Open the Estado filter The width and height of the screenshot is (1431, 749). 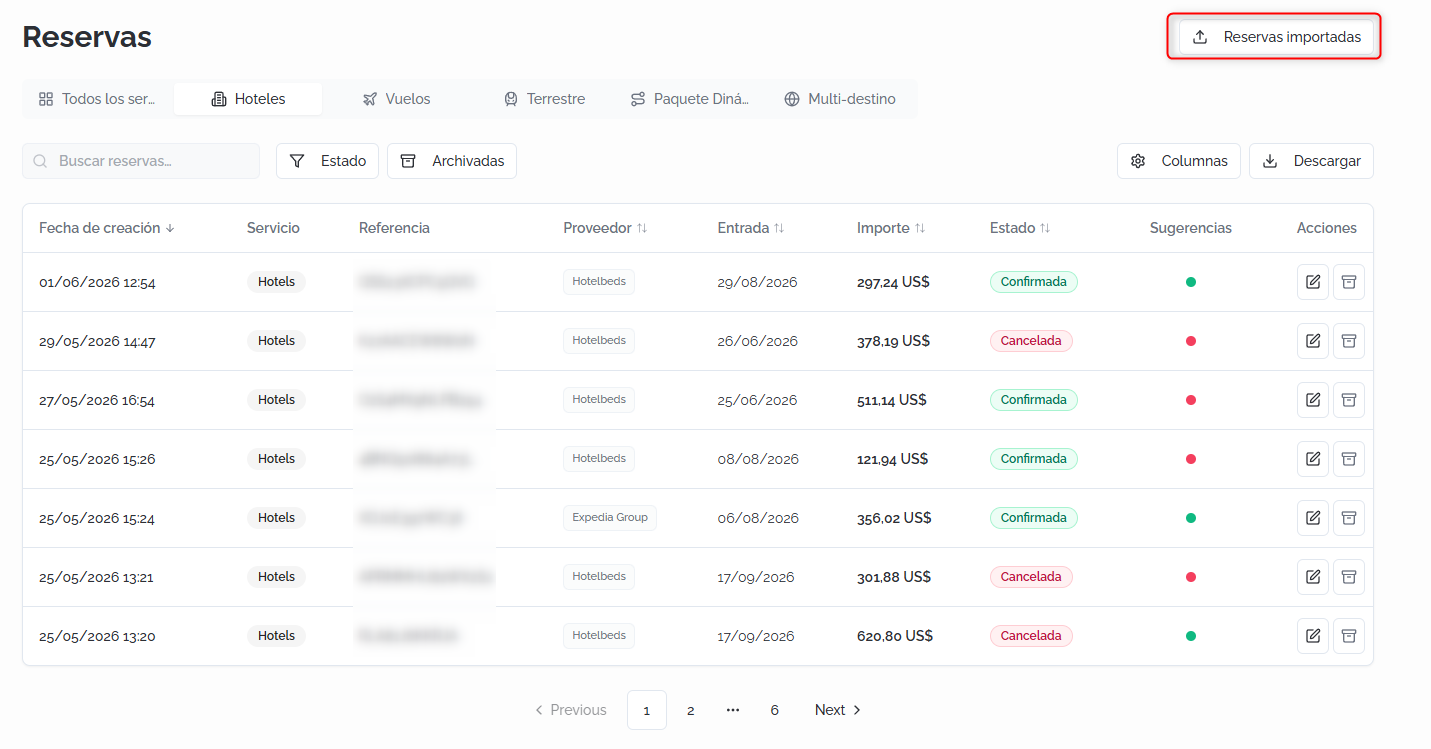[327, 161]
